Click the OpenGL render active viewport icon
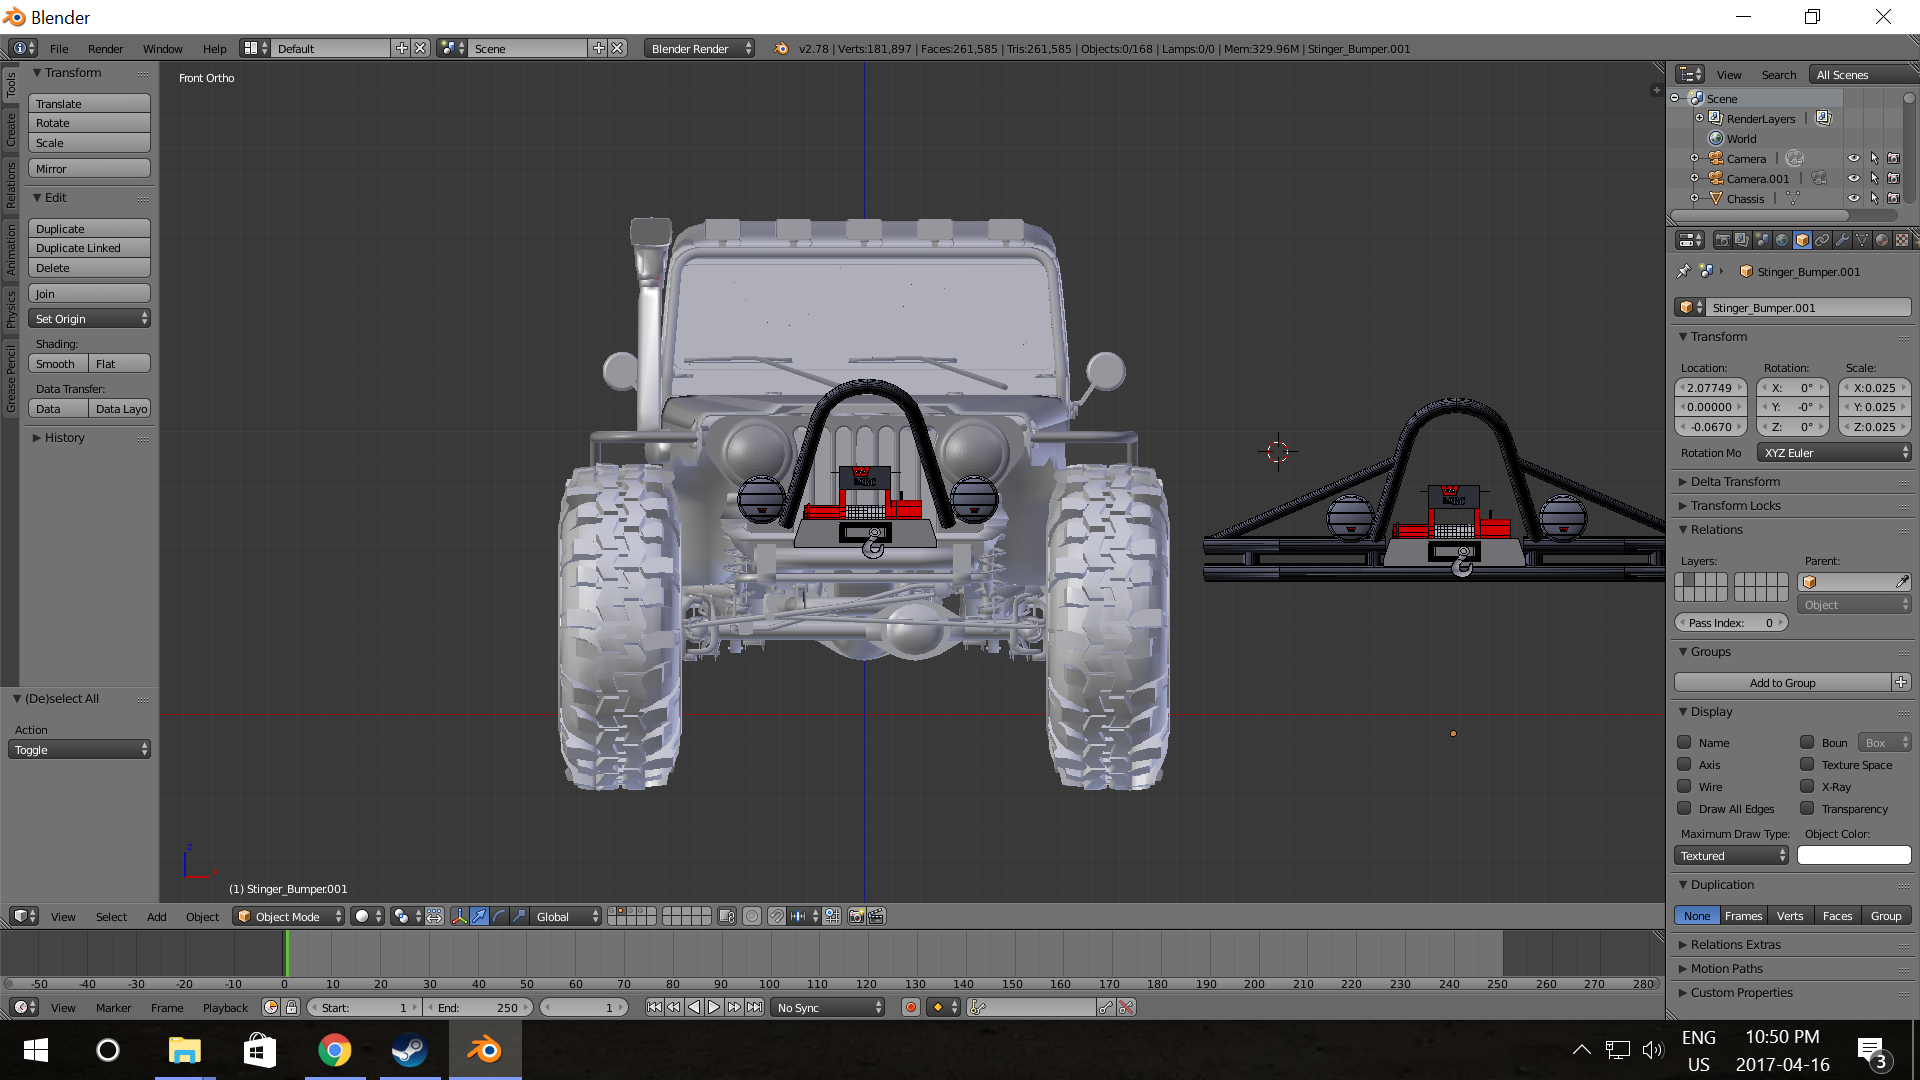The height and width of the screenshot is (1080, 1920). 856,916
